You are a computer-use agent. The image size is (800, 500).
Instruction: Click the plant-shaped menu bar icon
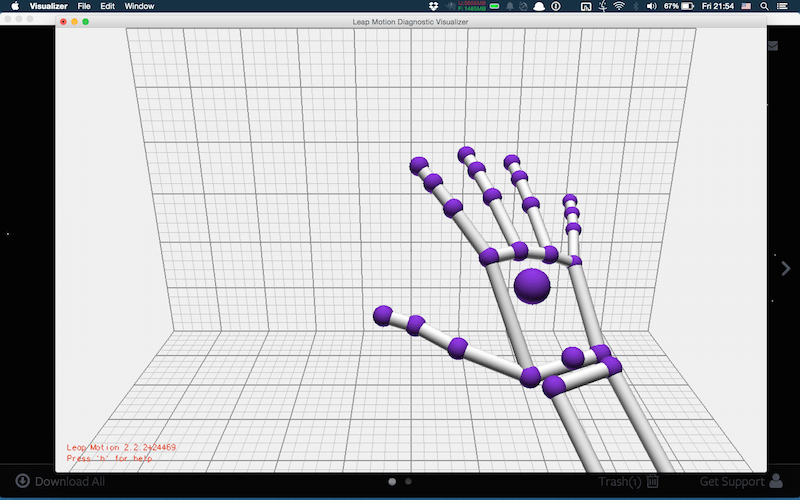coord(603,6)
